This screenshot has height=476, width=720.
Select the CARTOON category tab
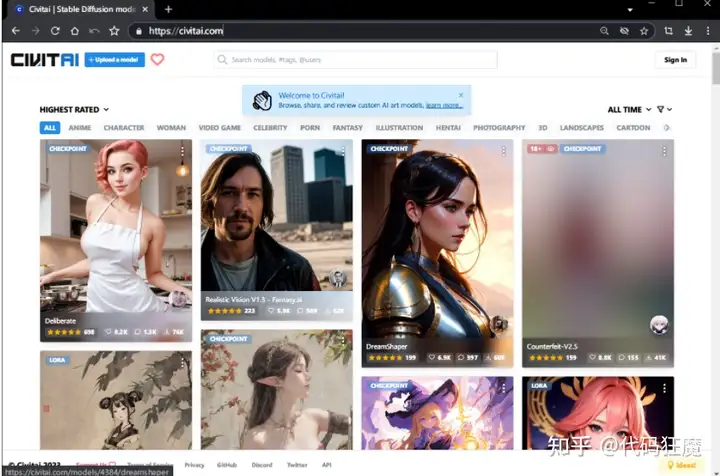[x=633, y=128]
